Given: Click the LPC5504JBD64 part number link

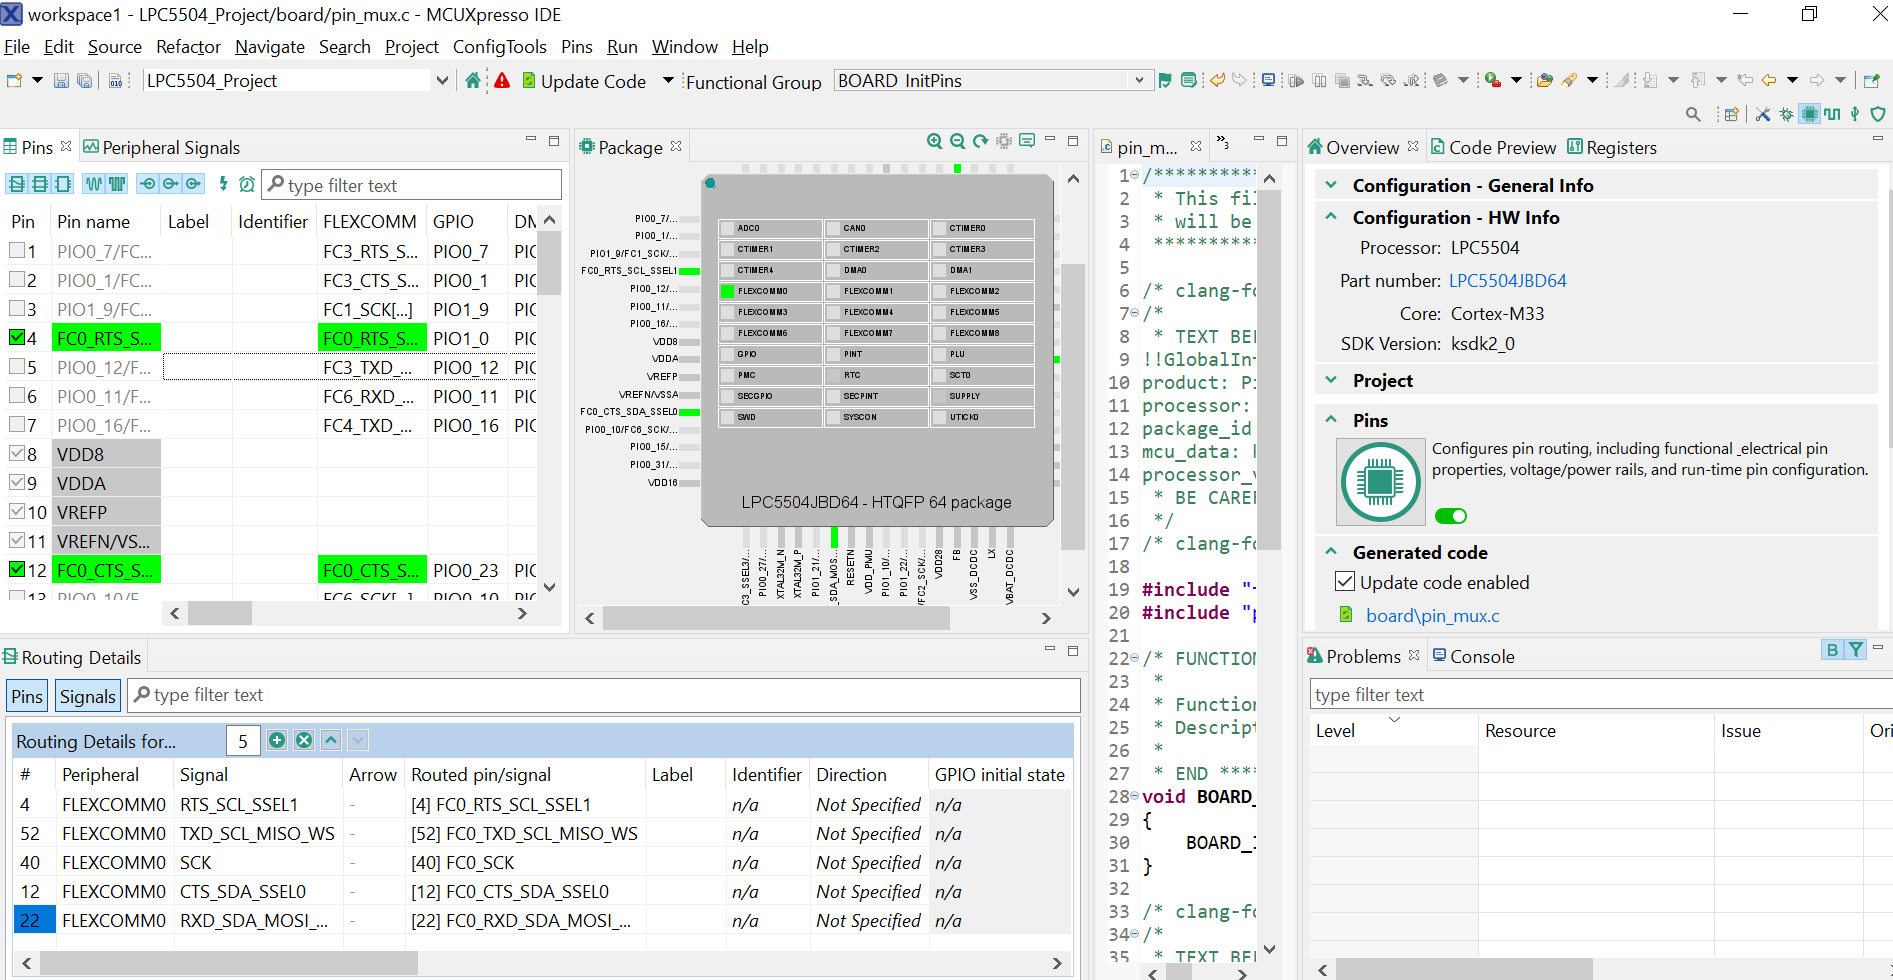Looking at the screenshot, I should point(1508,281).
